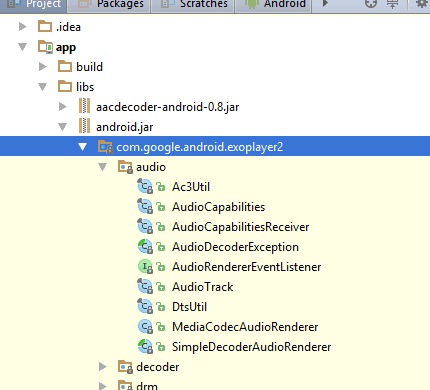Viewport: 430px width, 390px height.
Task: Click the public access icon beside DtsUtil
Action: click(161, 307)
